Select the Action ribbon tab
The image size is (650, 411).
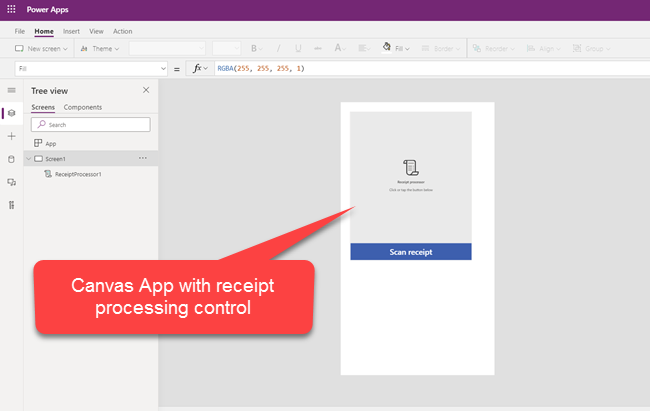(123, 31)
